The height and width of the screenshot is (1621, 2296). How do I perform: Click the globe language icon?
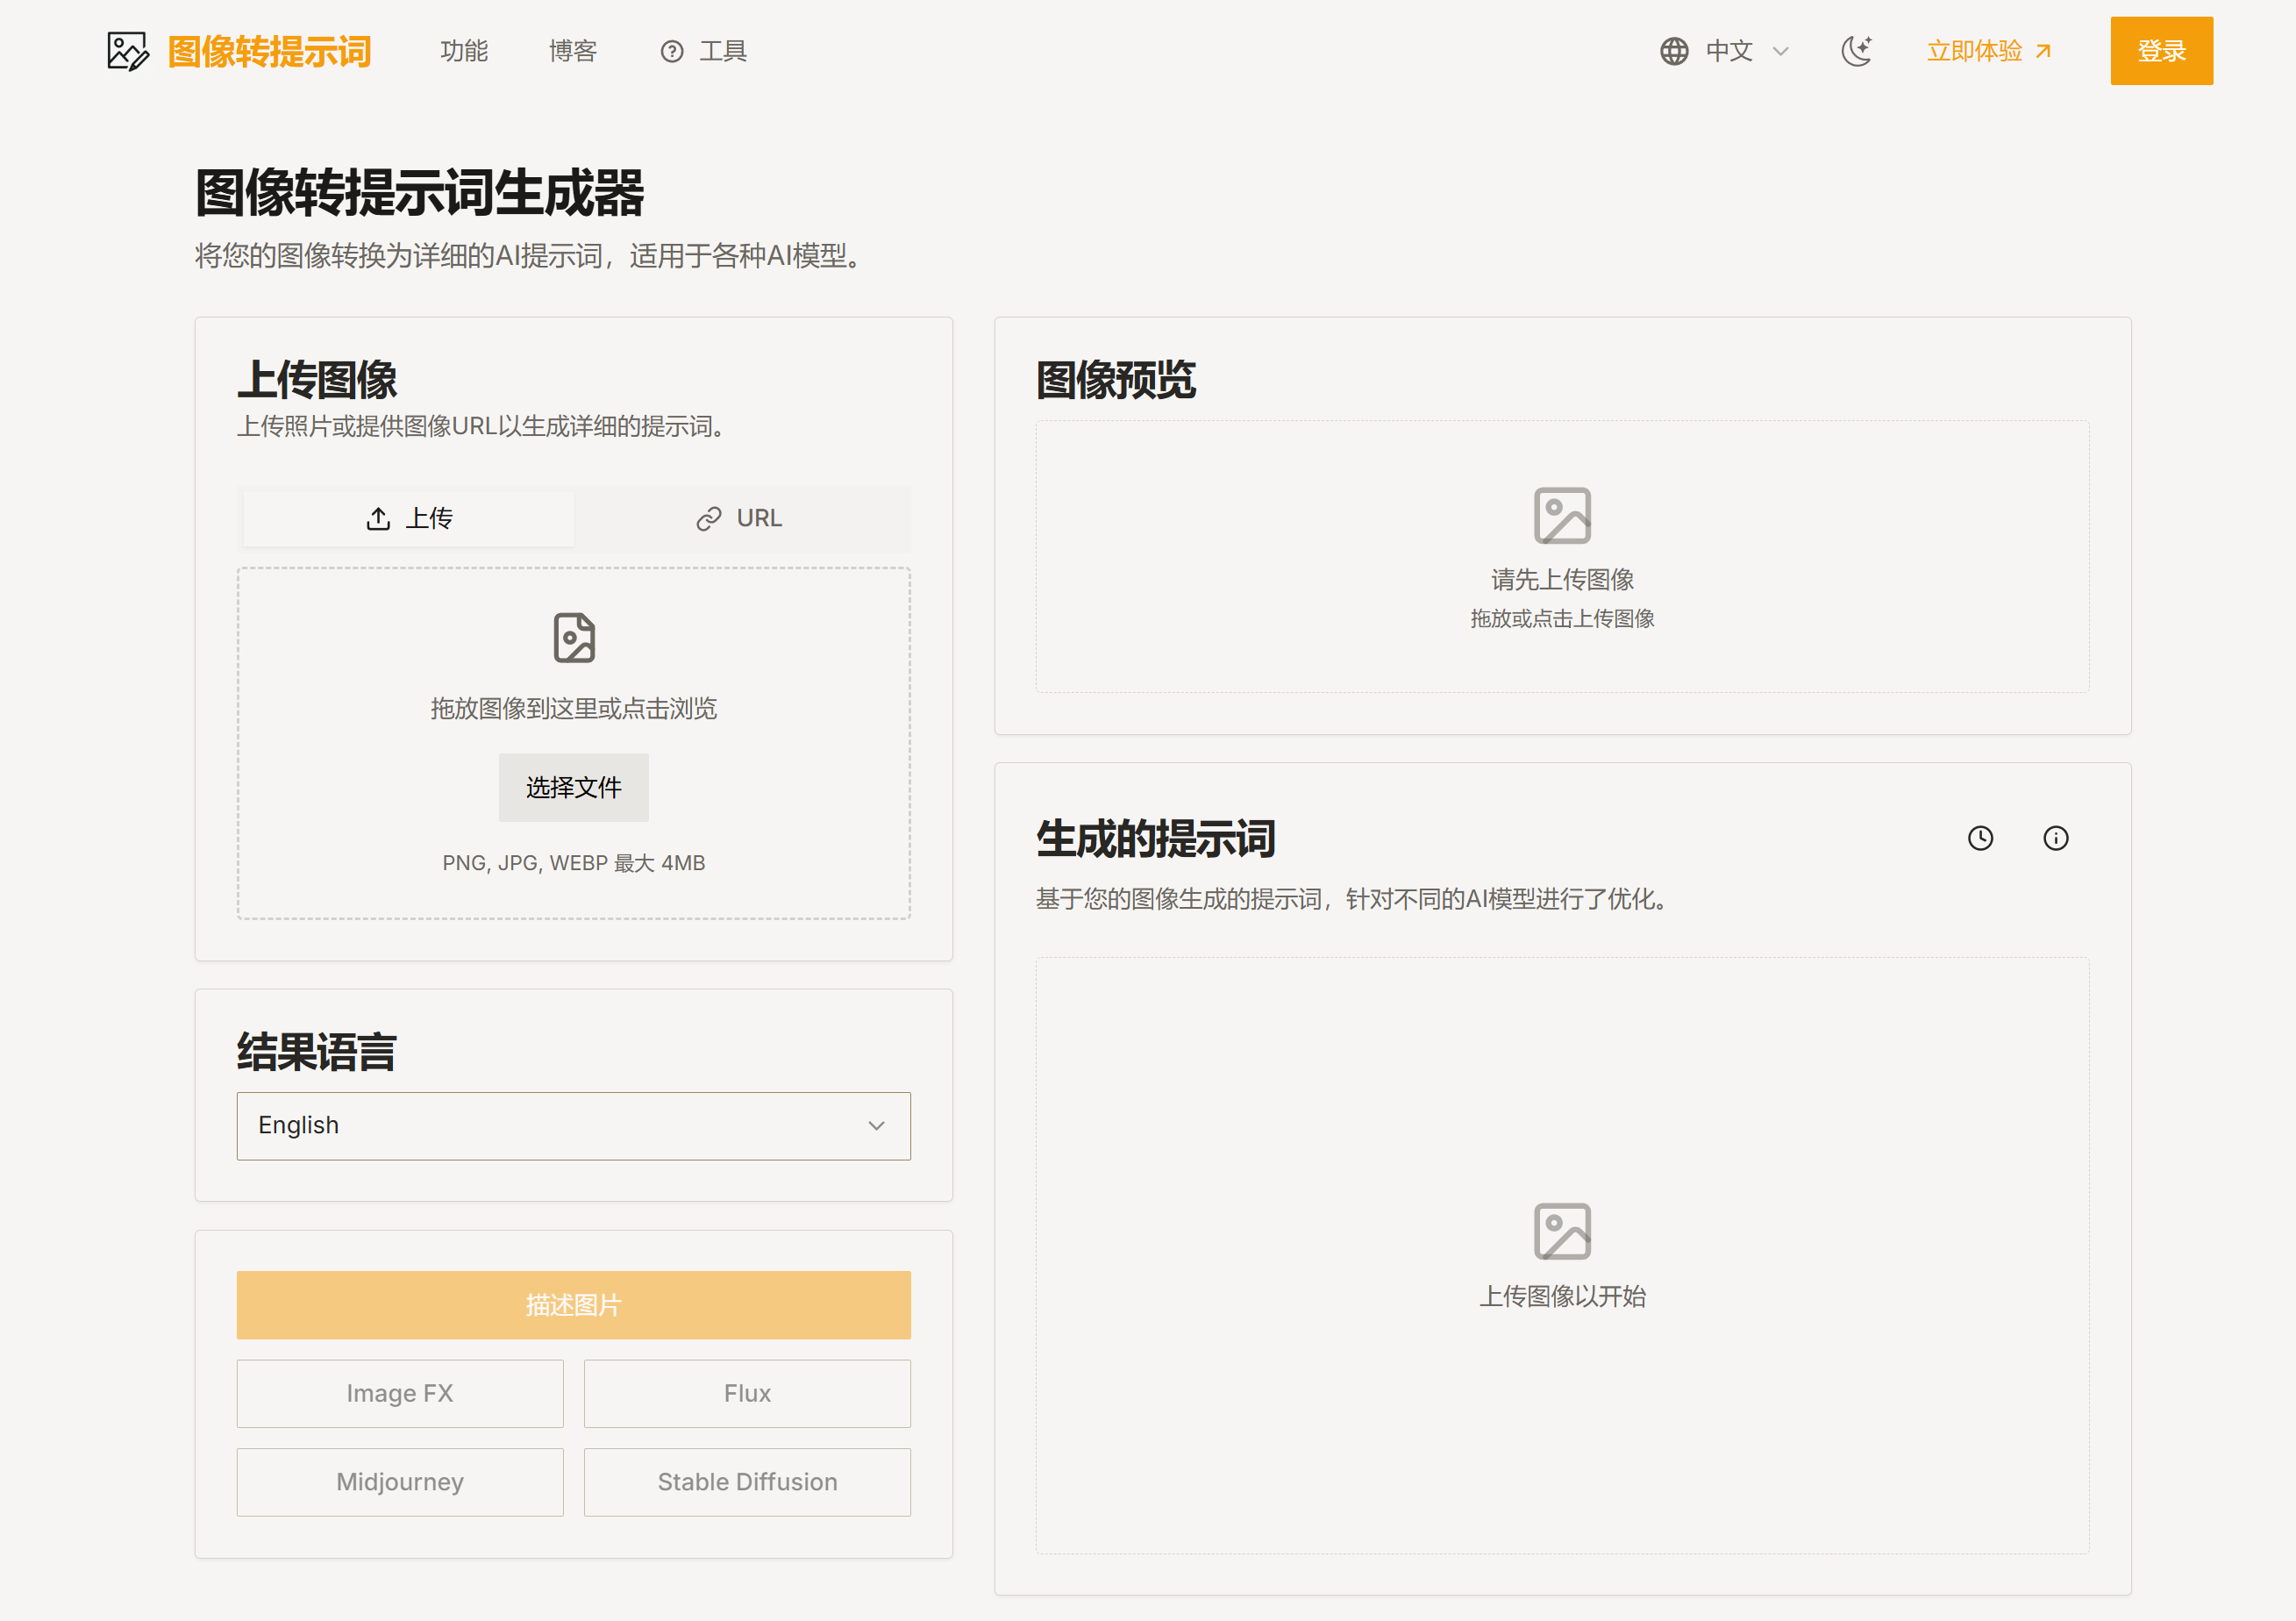1674,51
